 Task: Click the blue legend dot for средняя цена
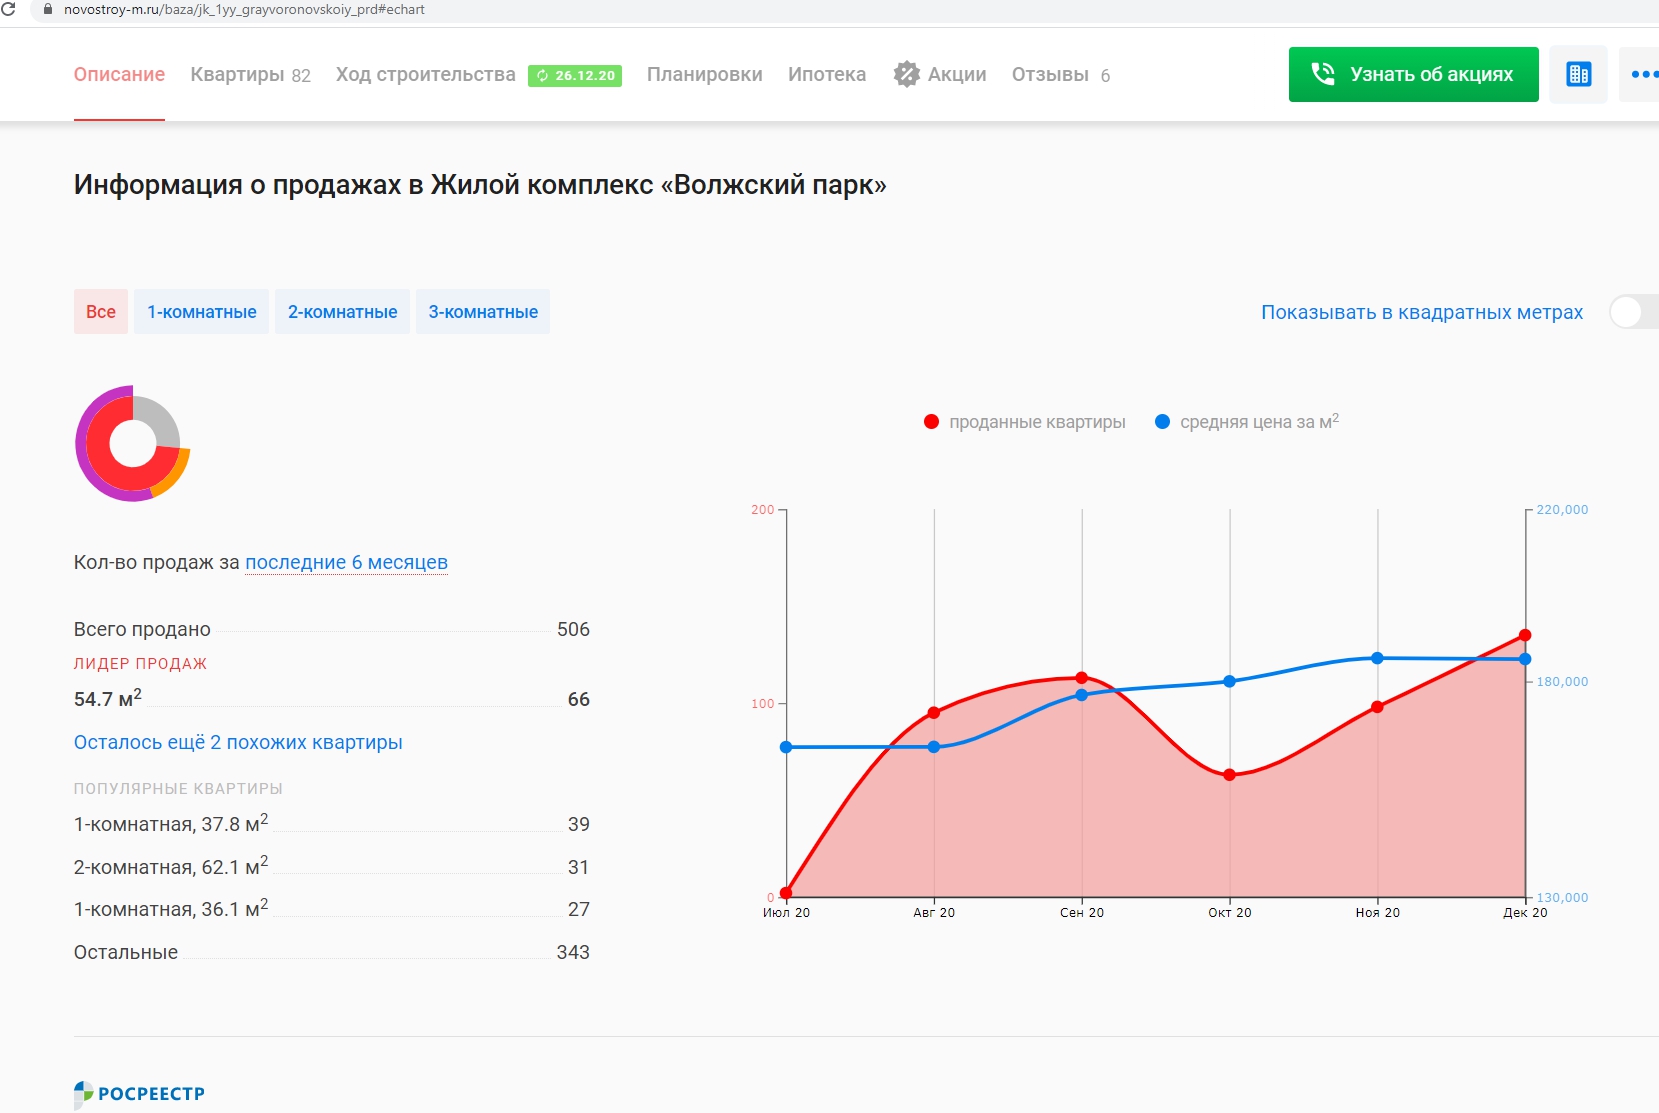click(1162, 422)
